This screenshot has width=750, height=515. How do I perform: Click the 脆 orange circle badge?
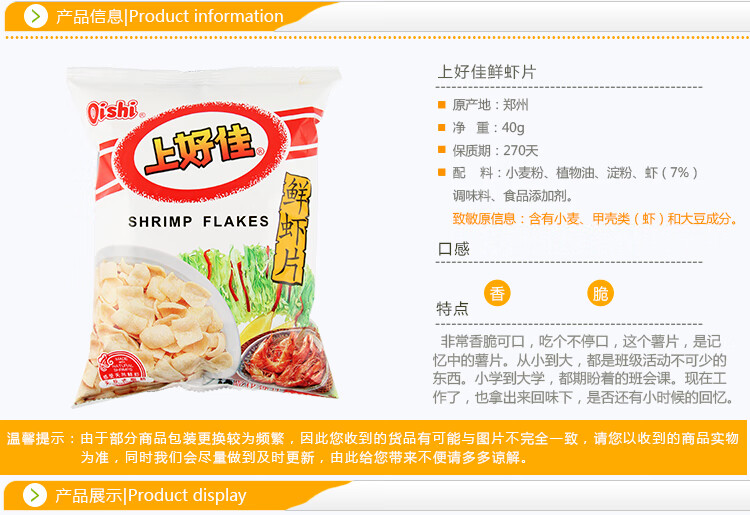[x=600, y=293]
